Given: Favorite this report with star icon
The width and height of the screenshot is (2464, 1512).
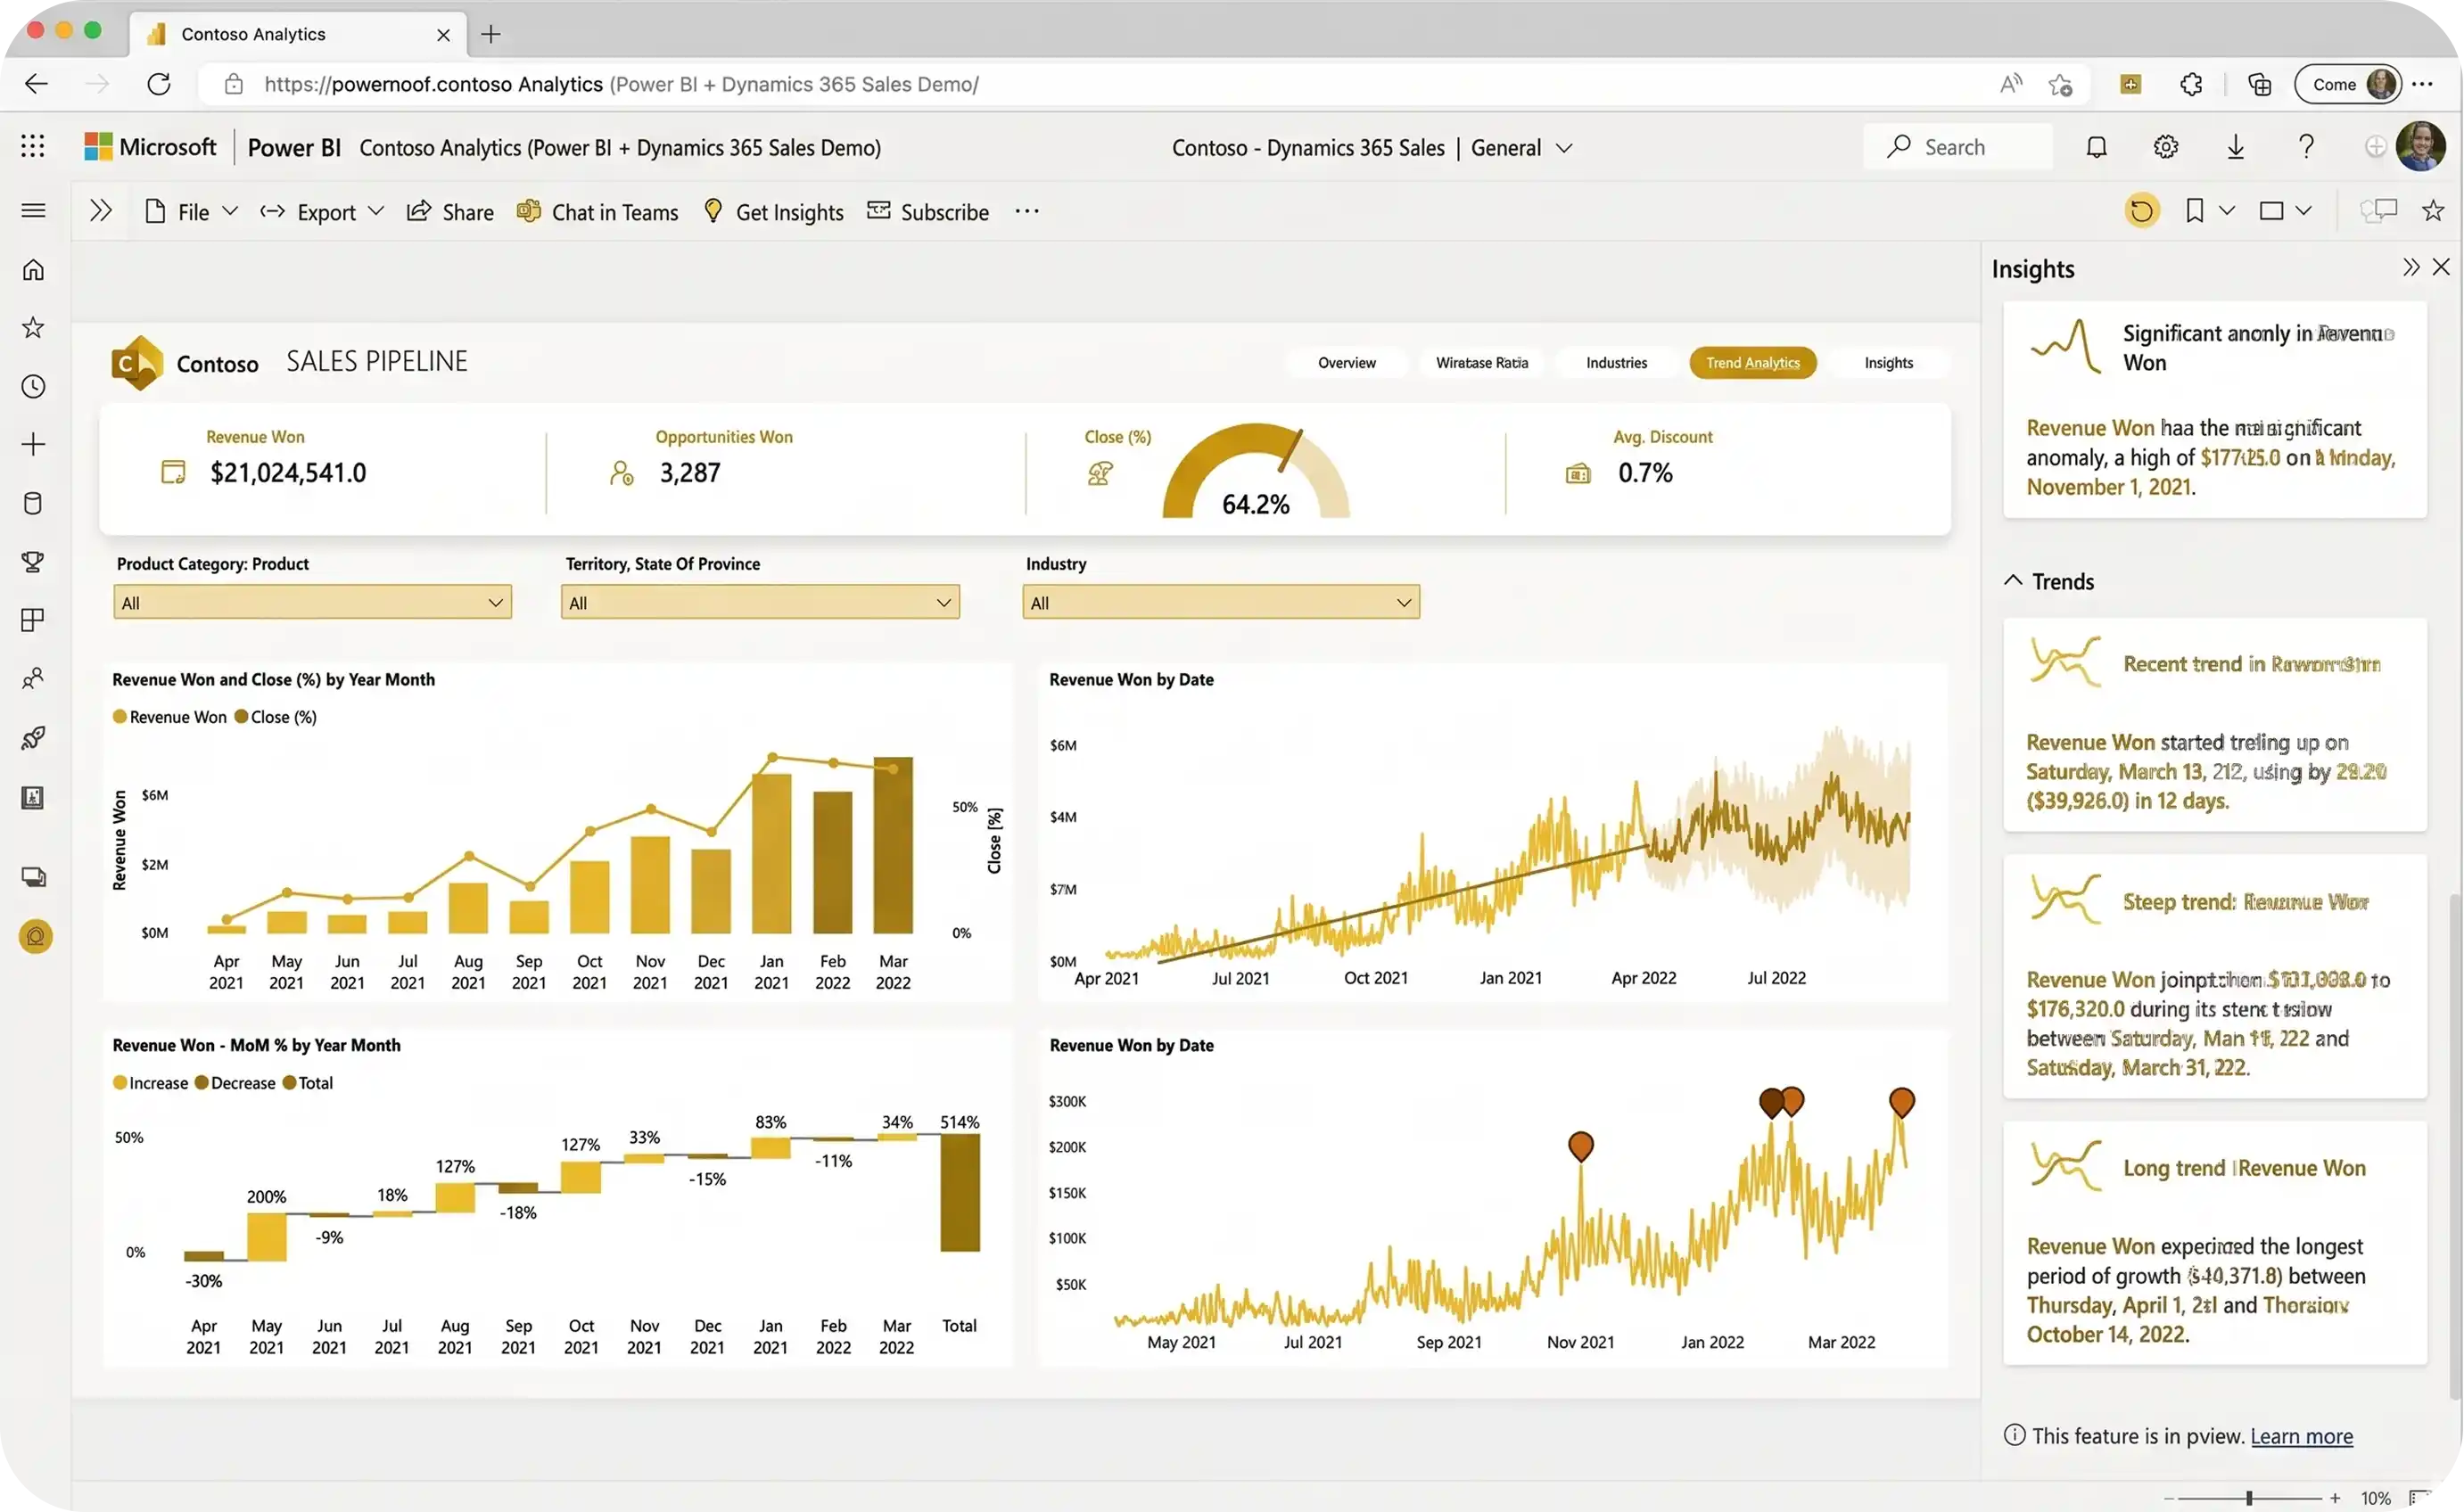Looking at the screenshot, I should 2433,210.
